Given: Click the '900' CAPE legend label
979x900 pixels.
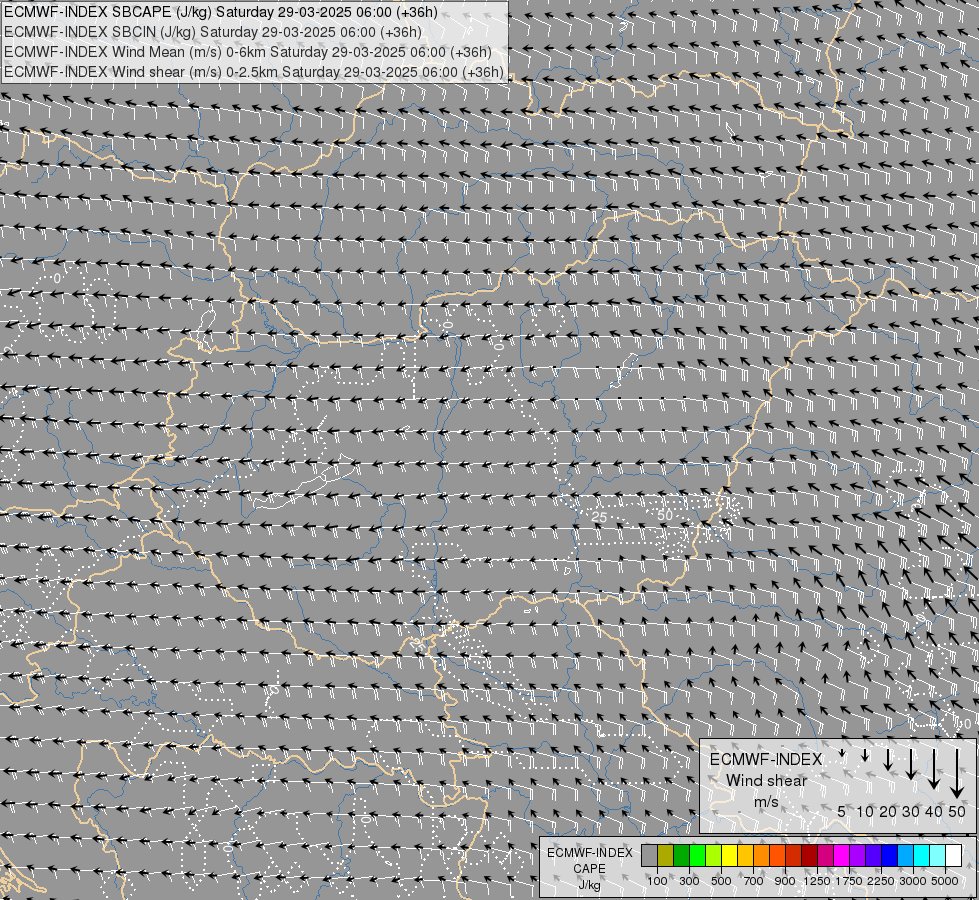Looking at the screenshot, I should click(x=785, y=881).
